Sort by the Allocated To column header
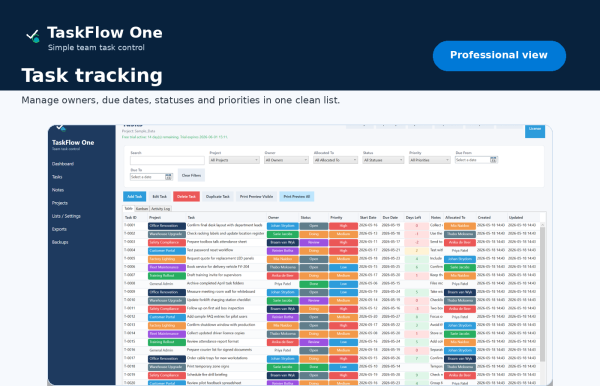The image size is (600, 386). [455, 217]
